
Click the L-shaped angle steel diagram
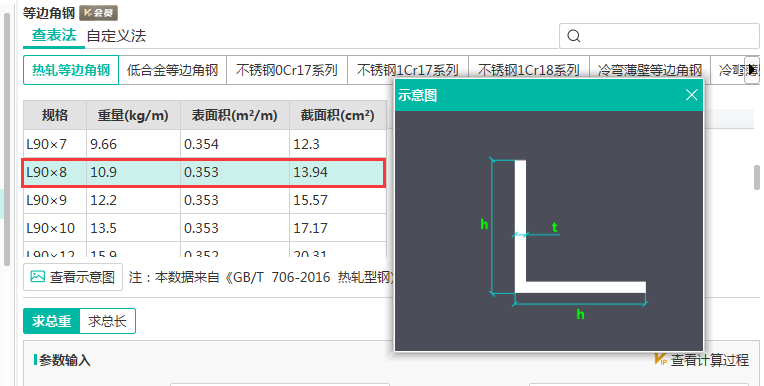(x=580, y=227)
